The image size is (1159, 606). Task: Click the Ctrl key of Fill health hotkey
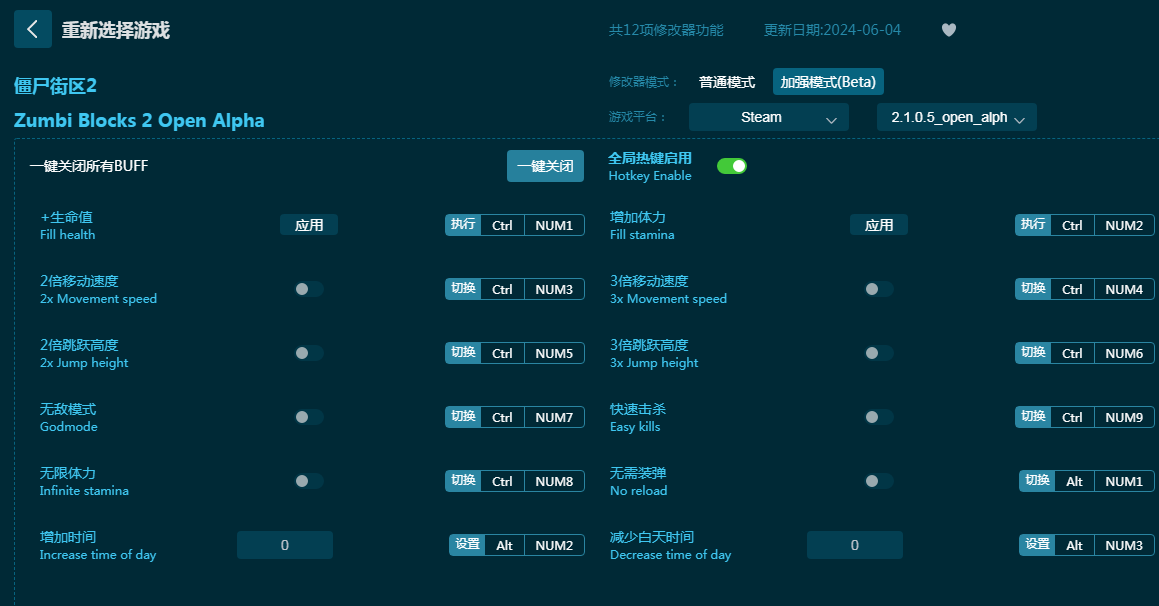[x=503, y=225]
